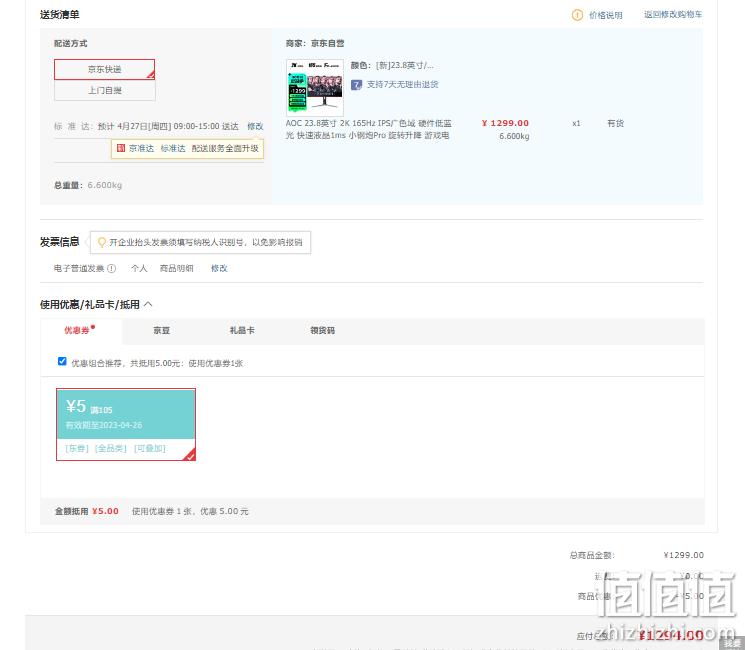This screenshot has width=745, height=650.
Task: Modify the standard delivery time
Action: 255,126
